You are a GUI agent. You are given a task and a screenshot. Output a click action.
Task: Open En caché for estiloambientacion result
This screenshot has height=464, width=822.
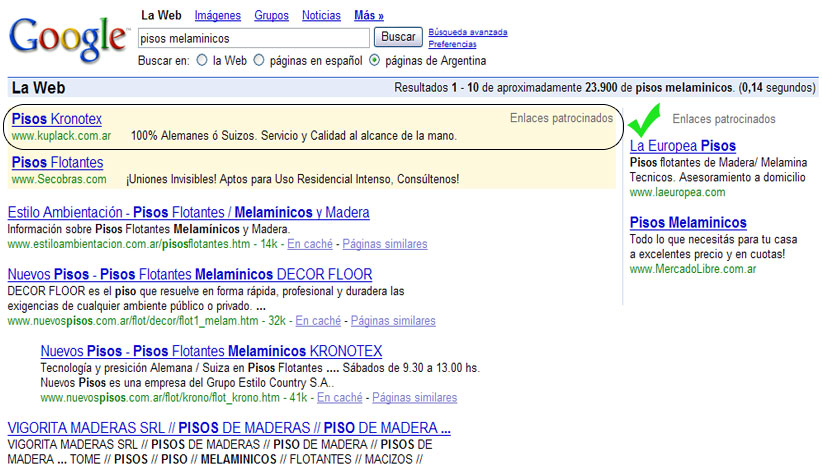coord(310,244)
